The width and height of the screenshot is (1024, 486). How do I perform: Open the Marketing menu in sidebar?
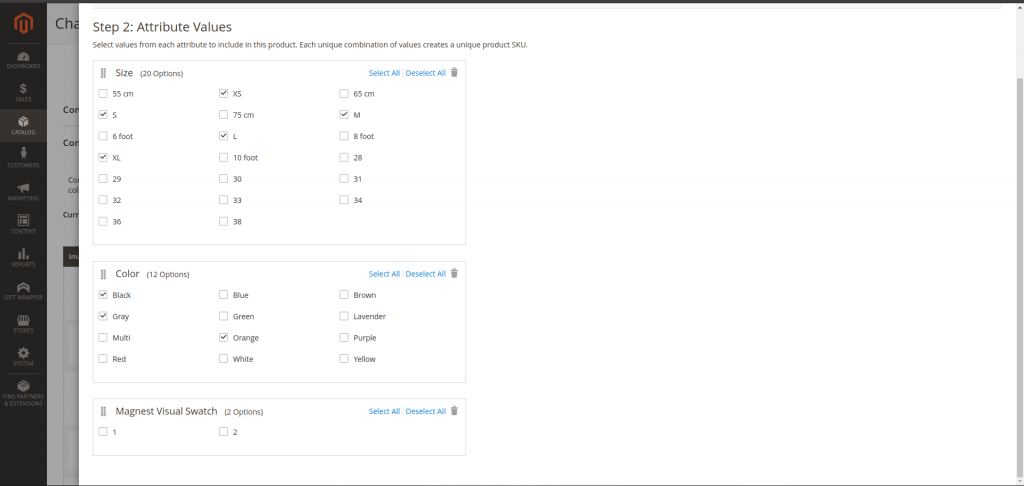point(23,190)
